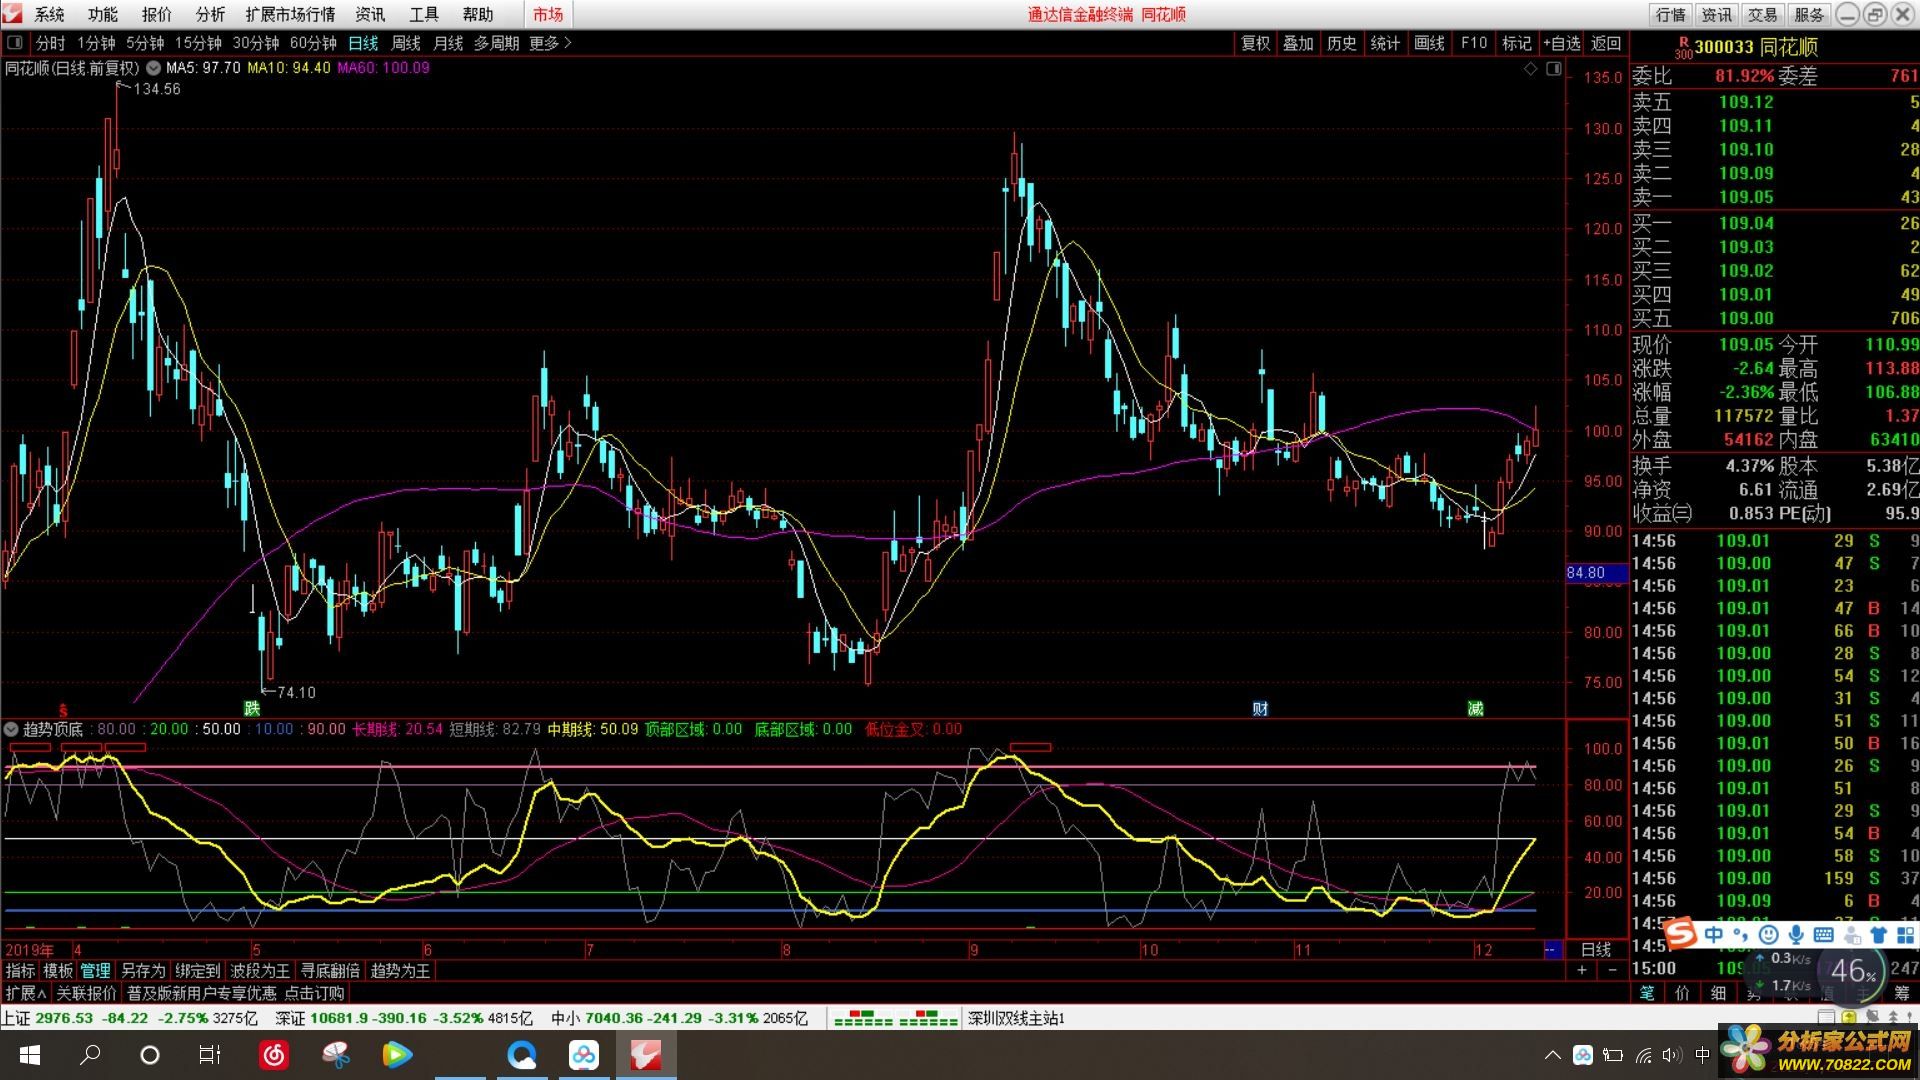Open Task View on taskbar
The height and width of the screenshot is (1080, 1920).
click(x=210, y=1055)
